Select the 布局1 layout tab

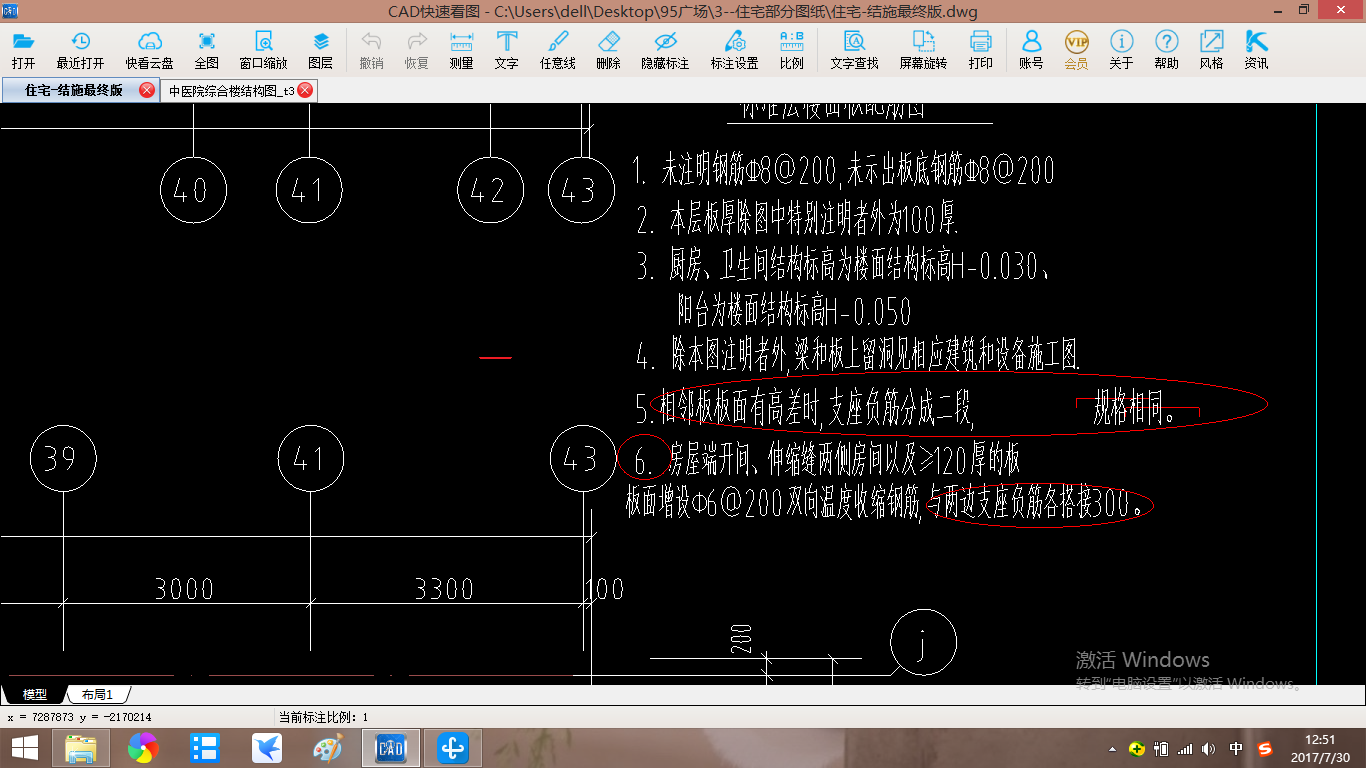[97, 694]
